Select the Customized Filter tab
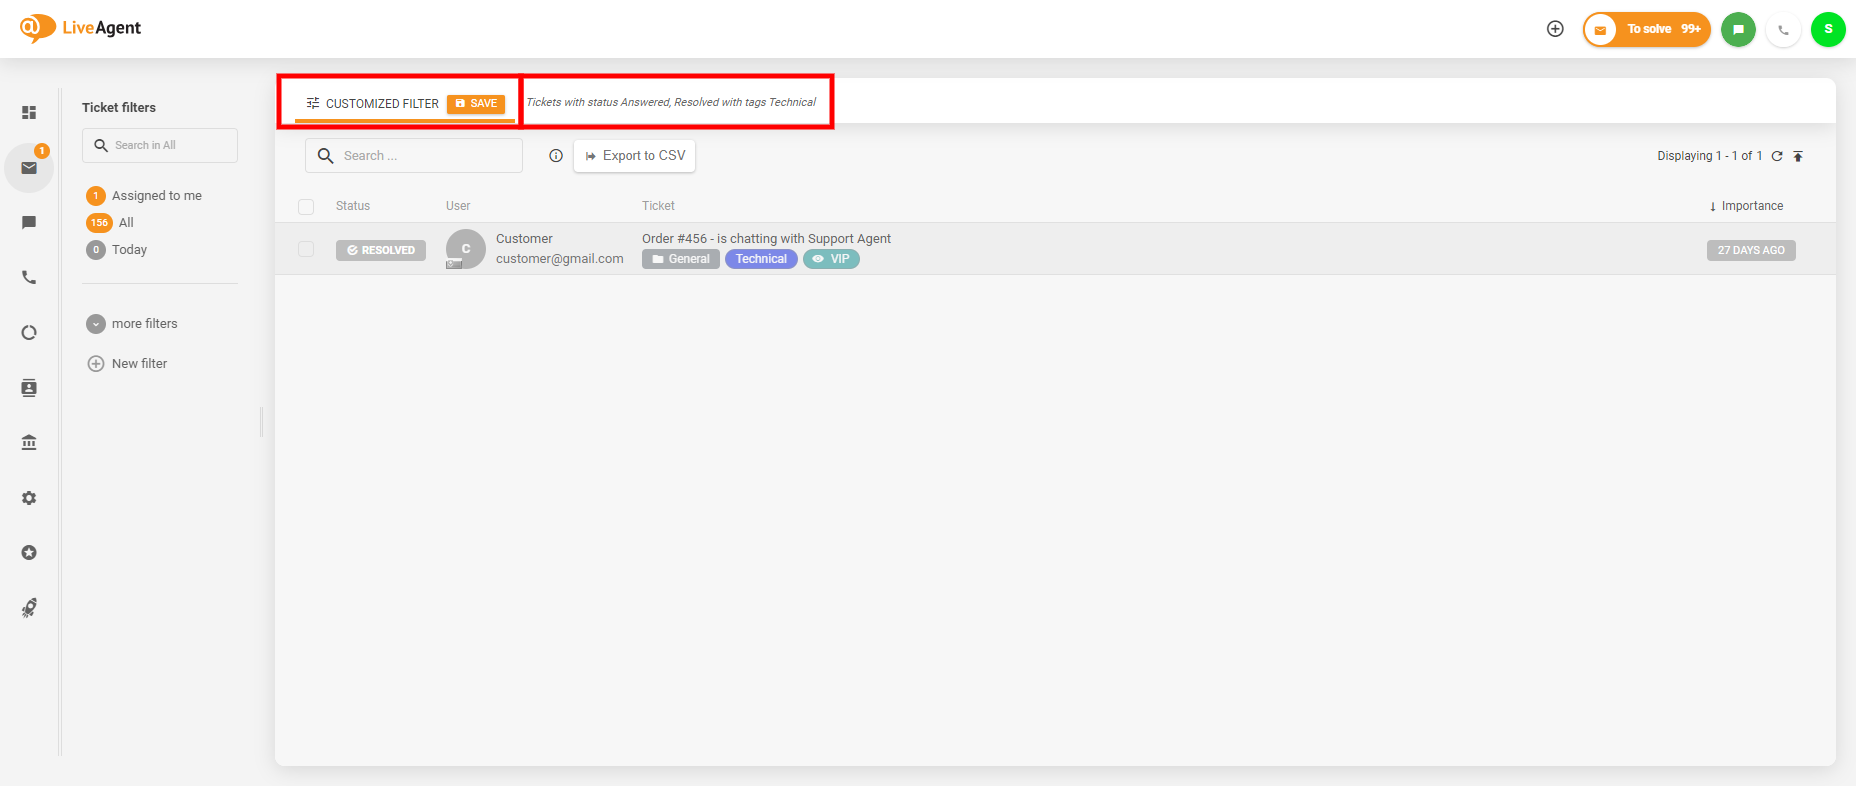1856x786 pixels. click(373, 104)
